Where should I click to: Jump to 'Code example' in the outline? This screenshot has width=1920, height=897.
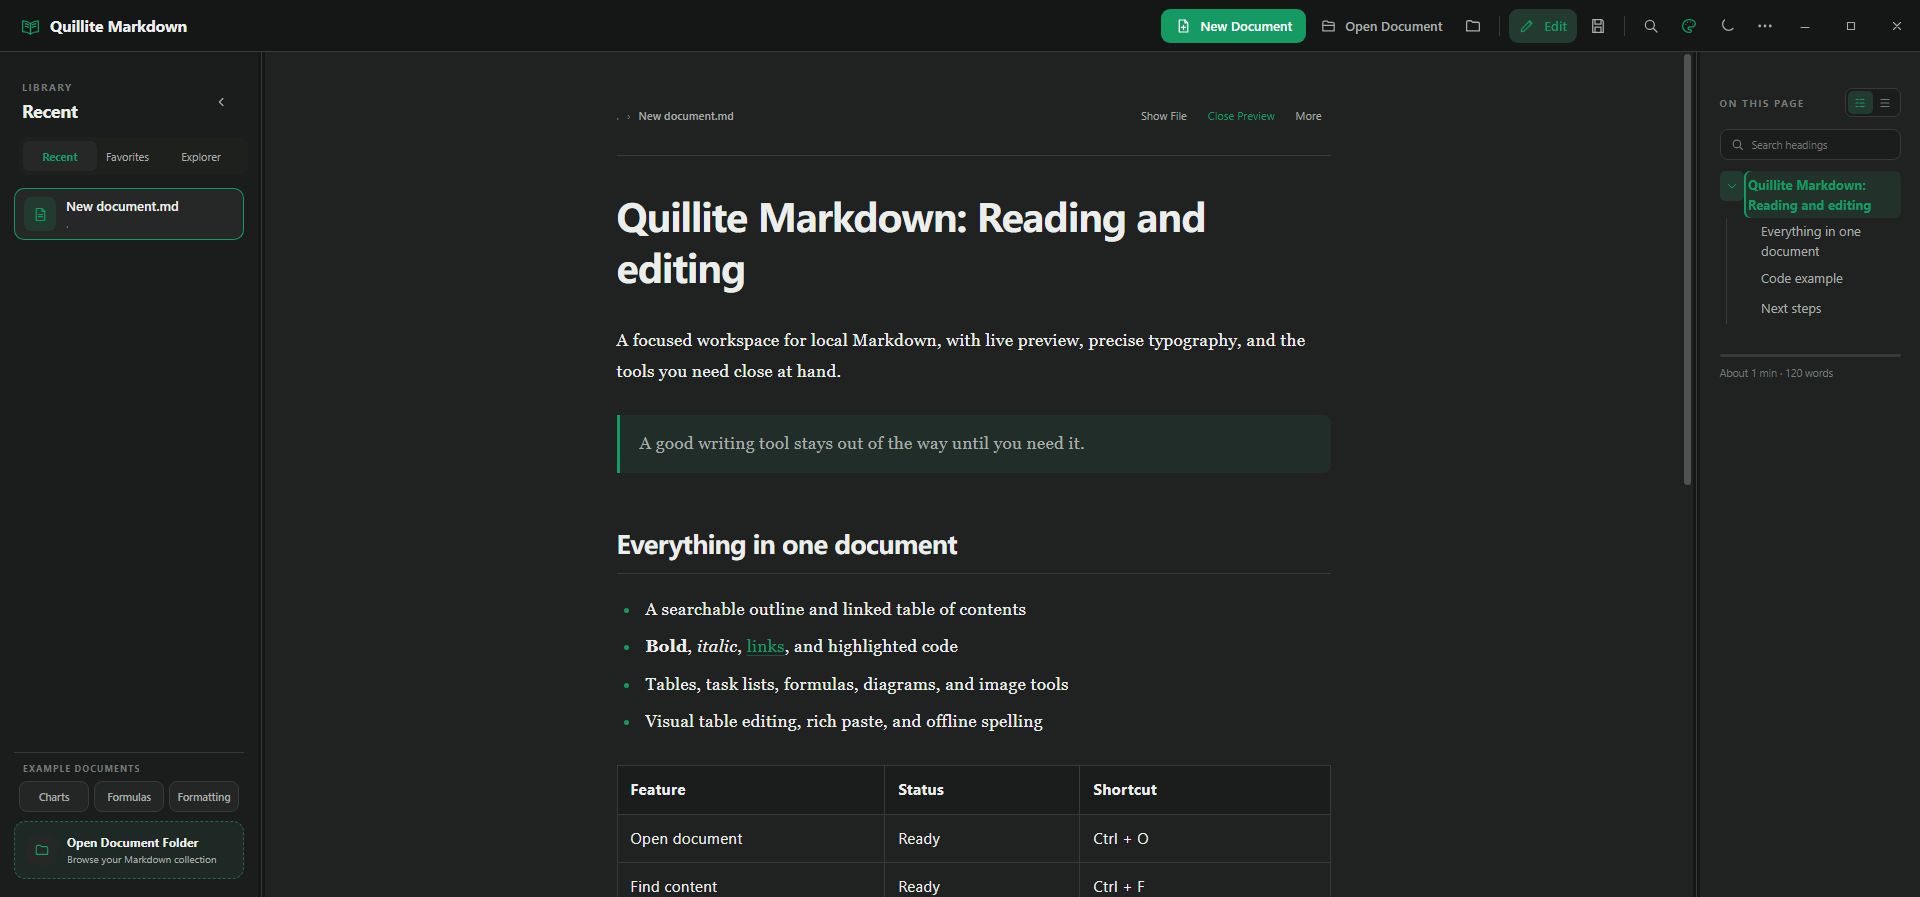[1802, 279]
